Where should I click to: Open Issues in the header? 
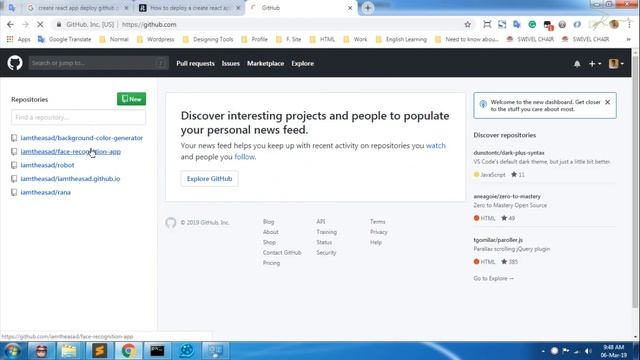[x=231, y=63]
